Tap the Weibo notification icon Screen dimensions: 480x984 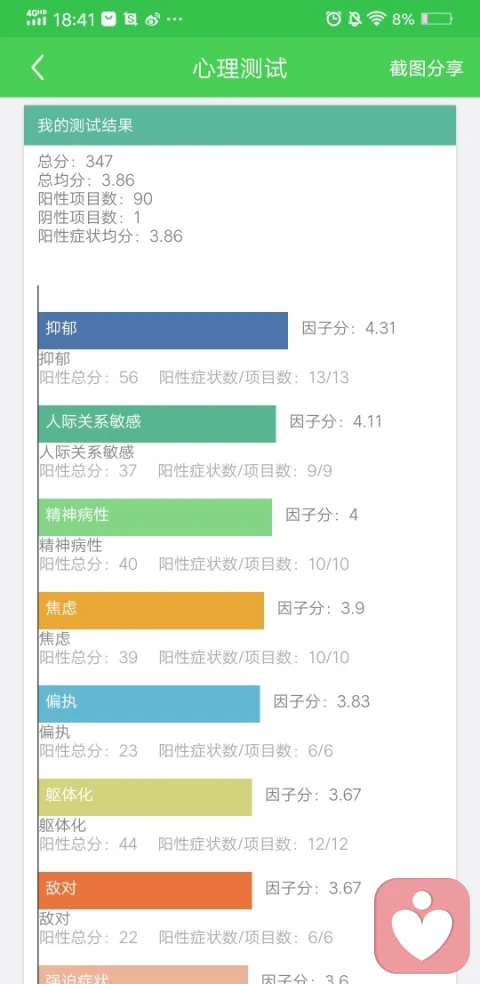point(152,19)
